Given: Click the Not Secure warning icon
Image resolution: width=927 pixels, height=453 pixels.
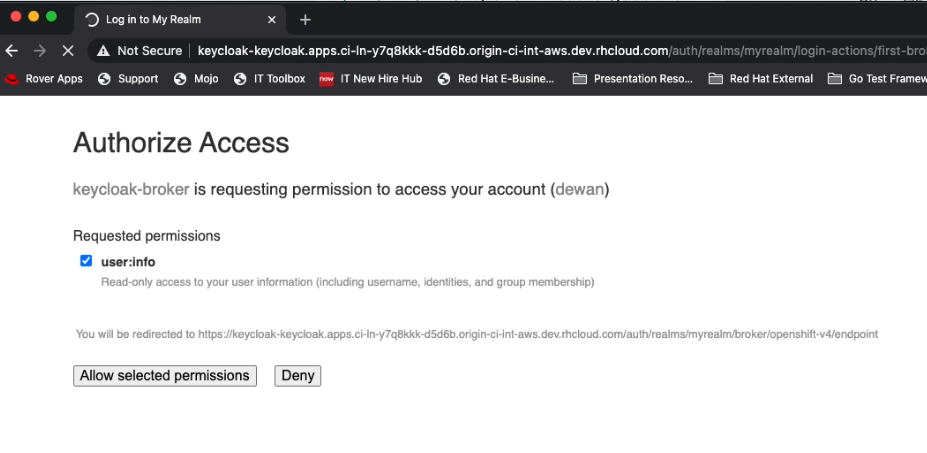Looking at the screenshot, I should (x=103, y=50).
